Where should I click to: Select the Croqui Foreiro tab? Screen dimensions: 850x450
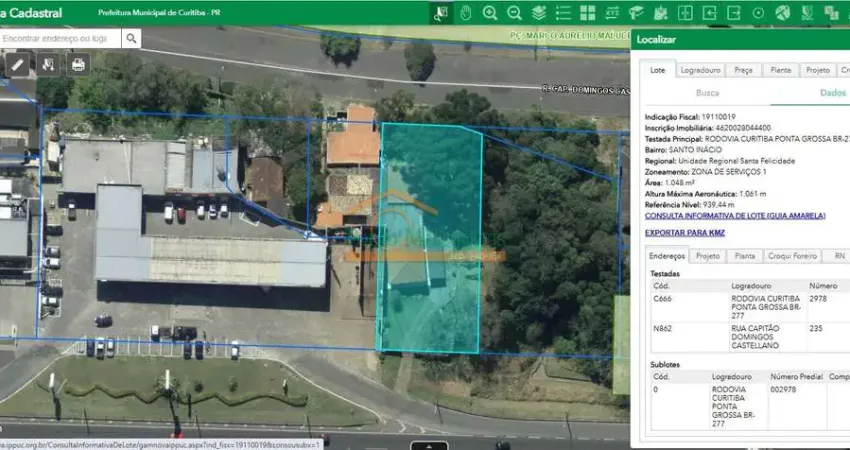pyautogui.click(x=791, y=256)
